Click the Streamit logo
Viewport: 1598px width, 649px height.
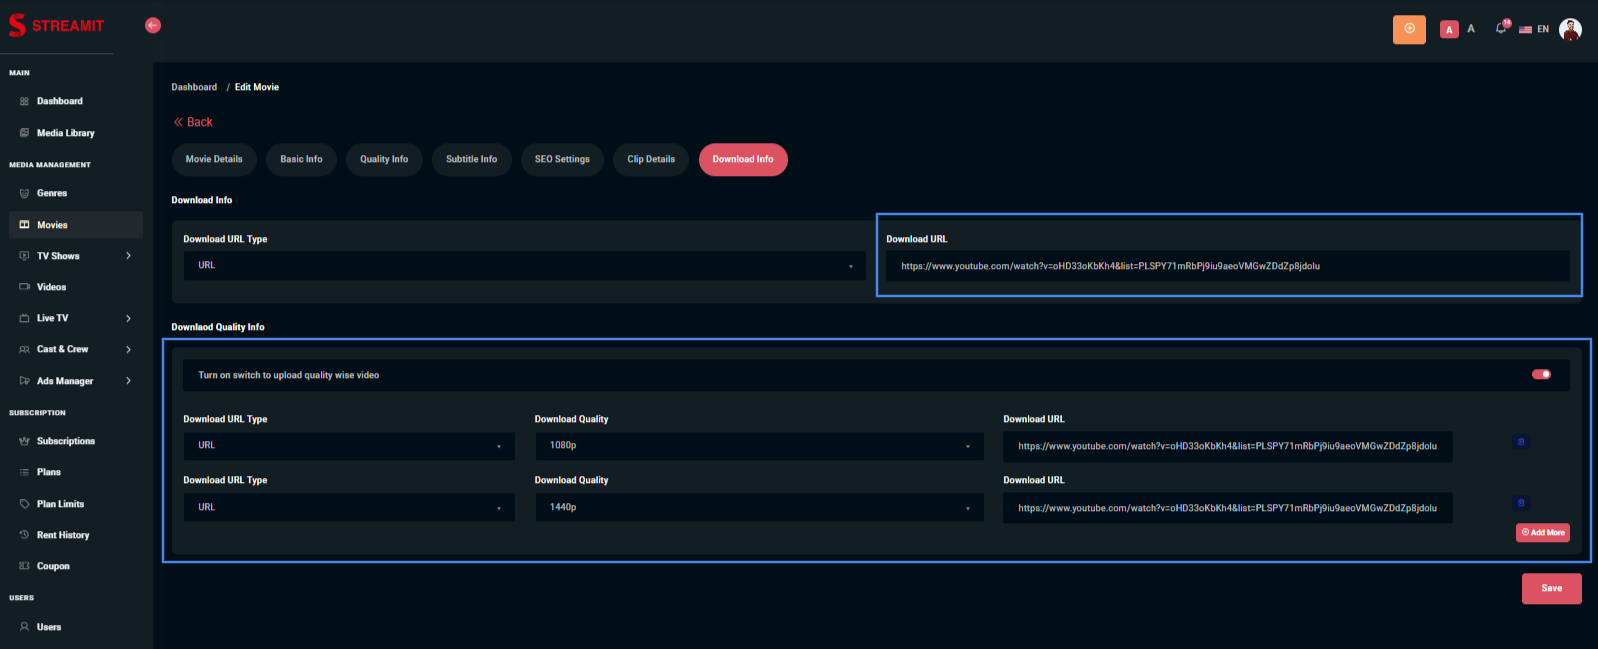point(57,26)
